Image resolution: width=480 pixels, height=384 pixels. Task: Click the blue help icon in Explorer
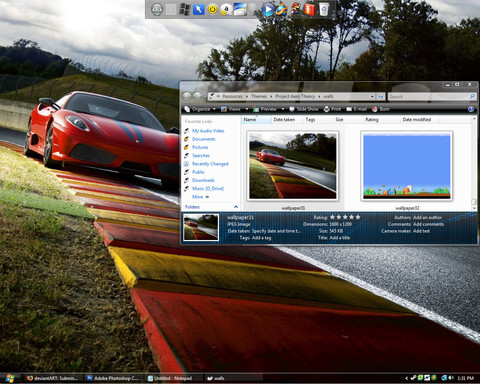471,109
